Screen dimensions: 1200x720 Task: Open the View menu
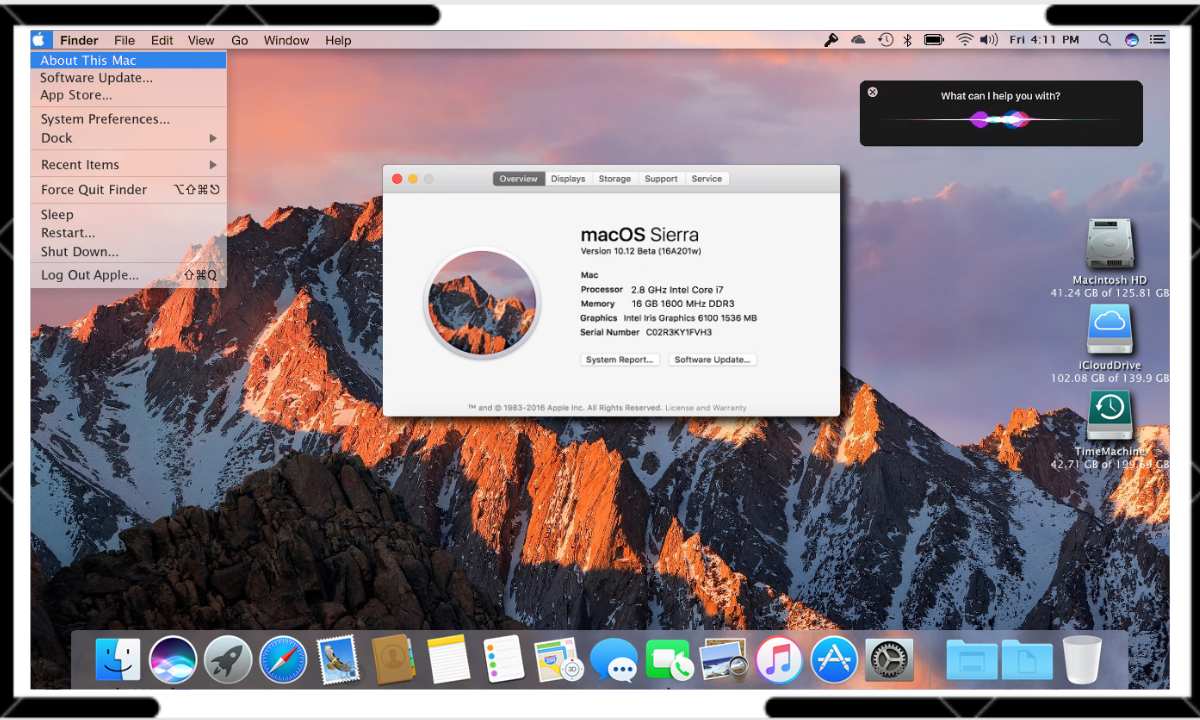point(201,40)
